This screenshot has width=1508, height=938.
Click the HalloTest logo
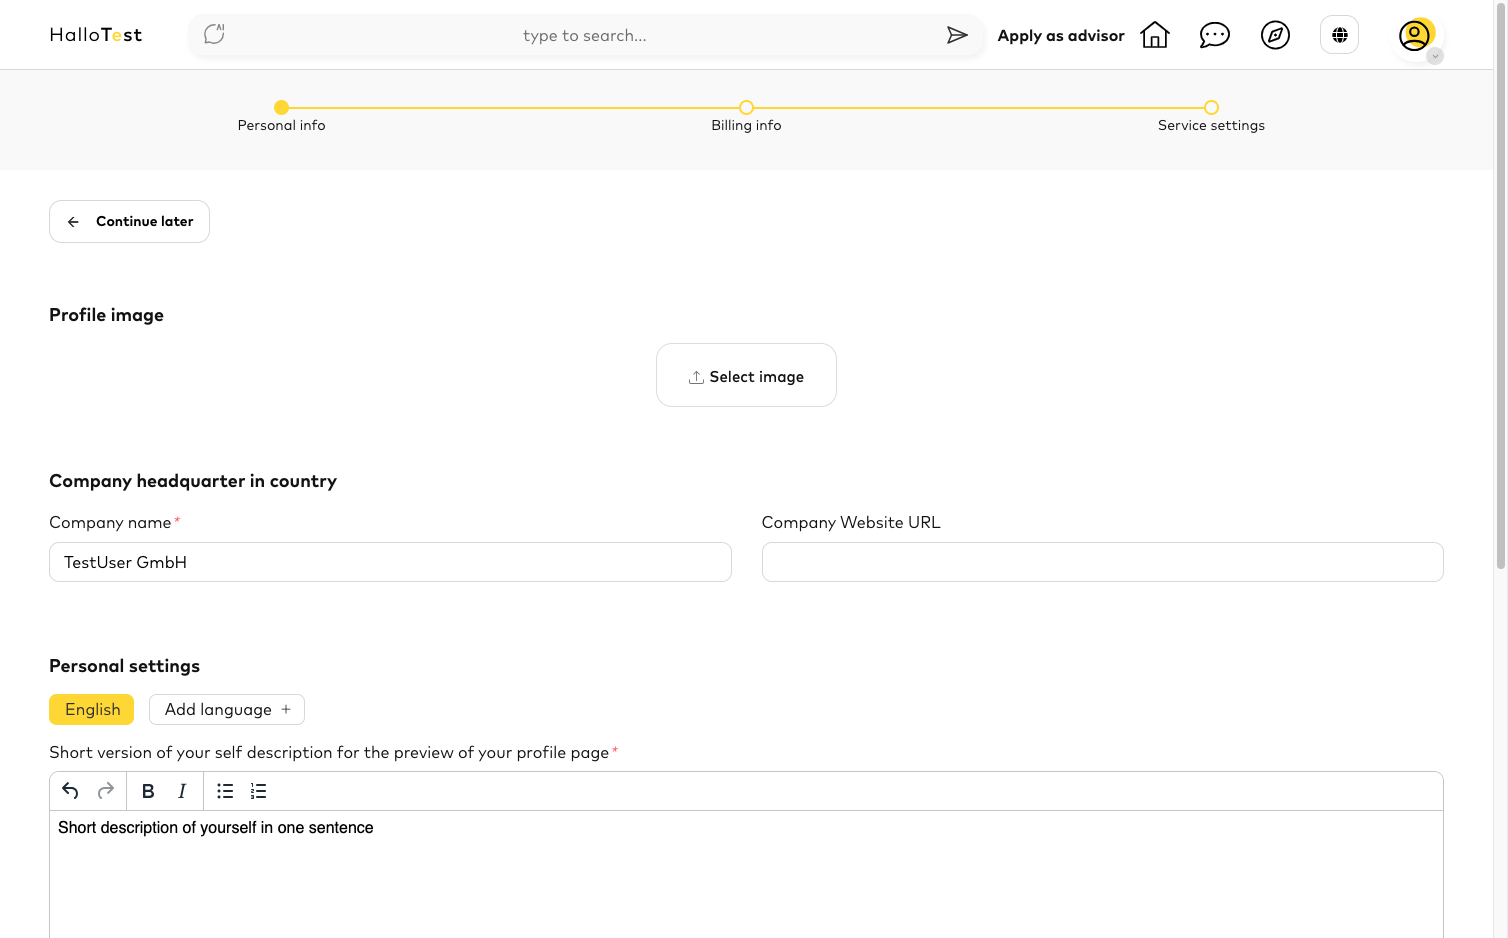96,35
